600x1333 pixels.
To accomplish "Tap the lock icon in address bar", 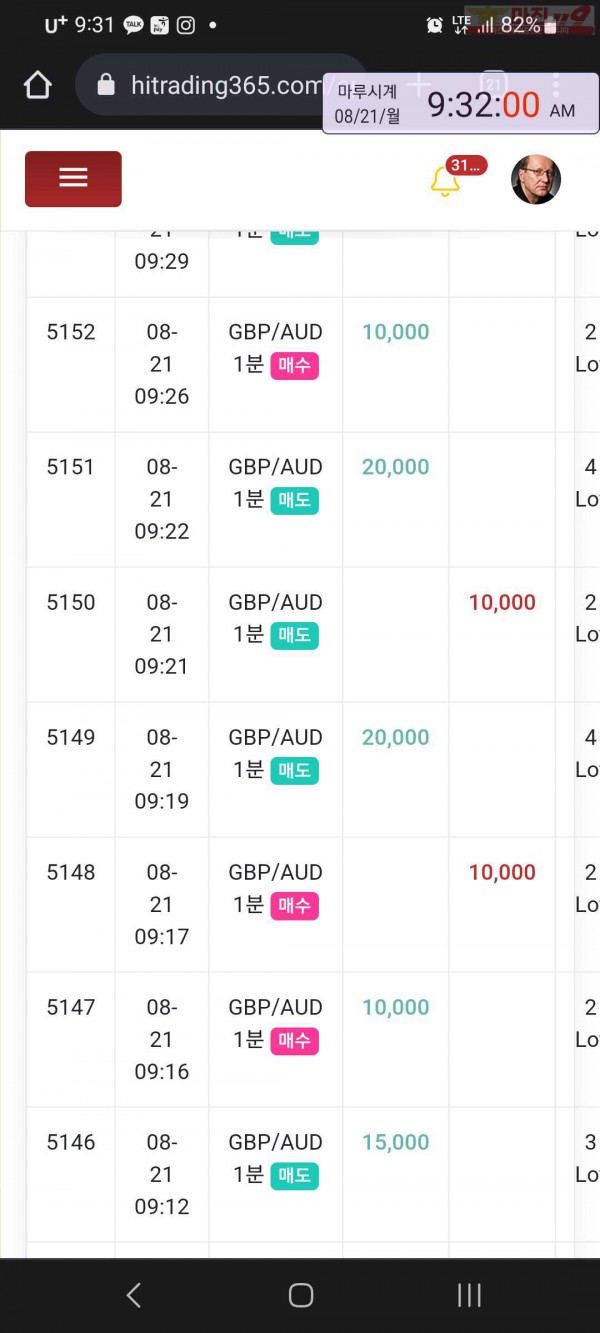I will pos(106,86).
